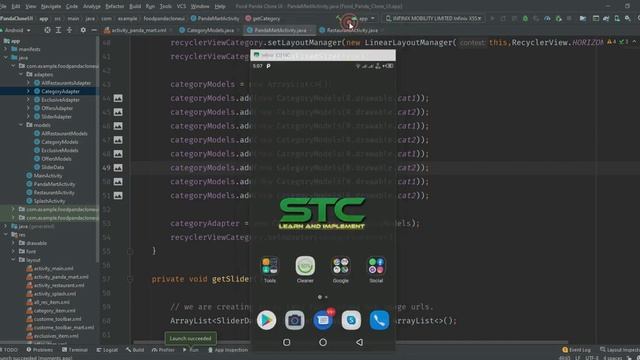
Task: Open the Refactor menu
Action: [x=115, y=6]
